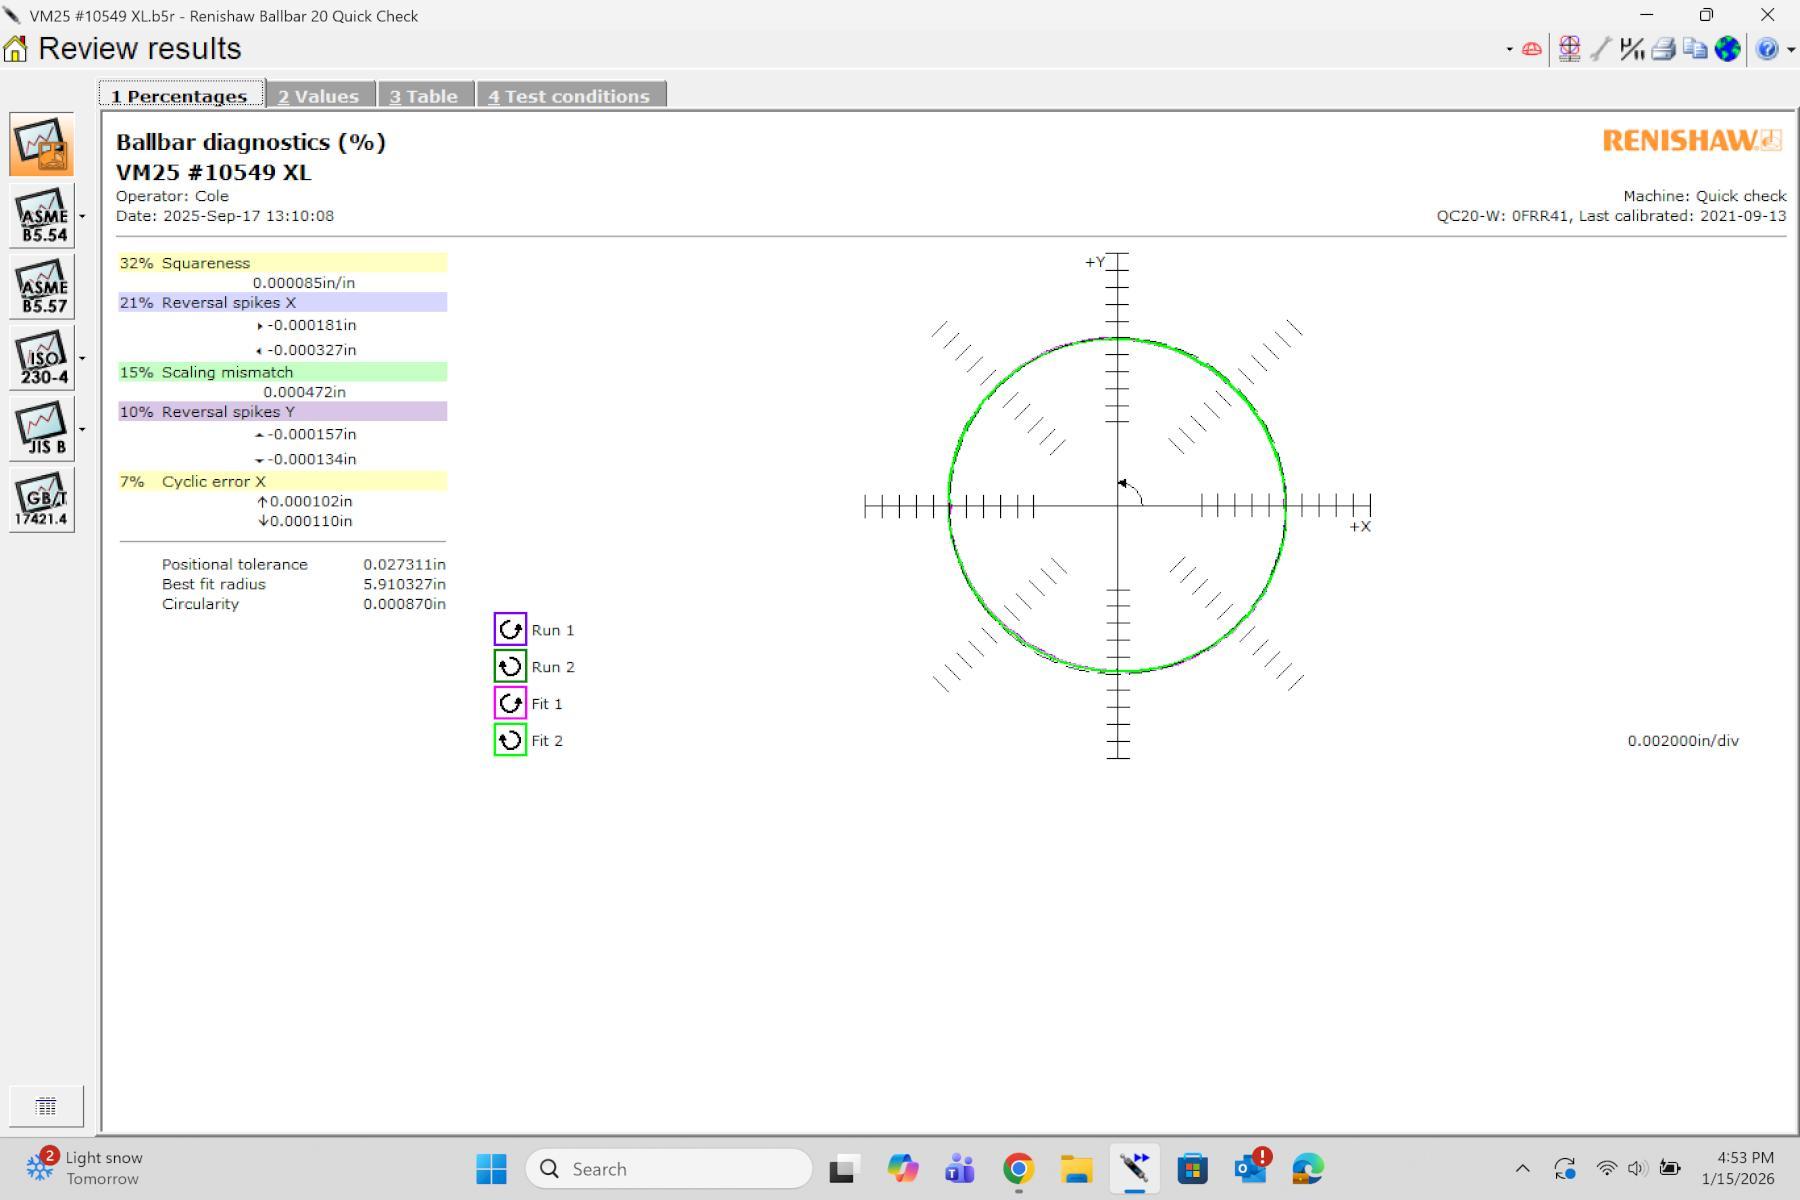Click the taskbar Search box
The image size is (1800, 1200).
[668, 1169]
